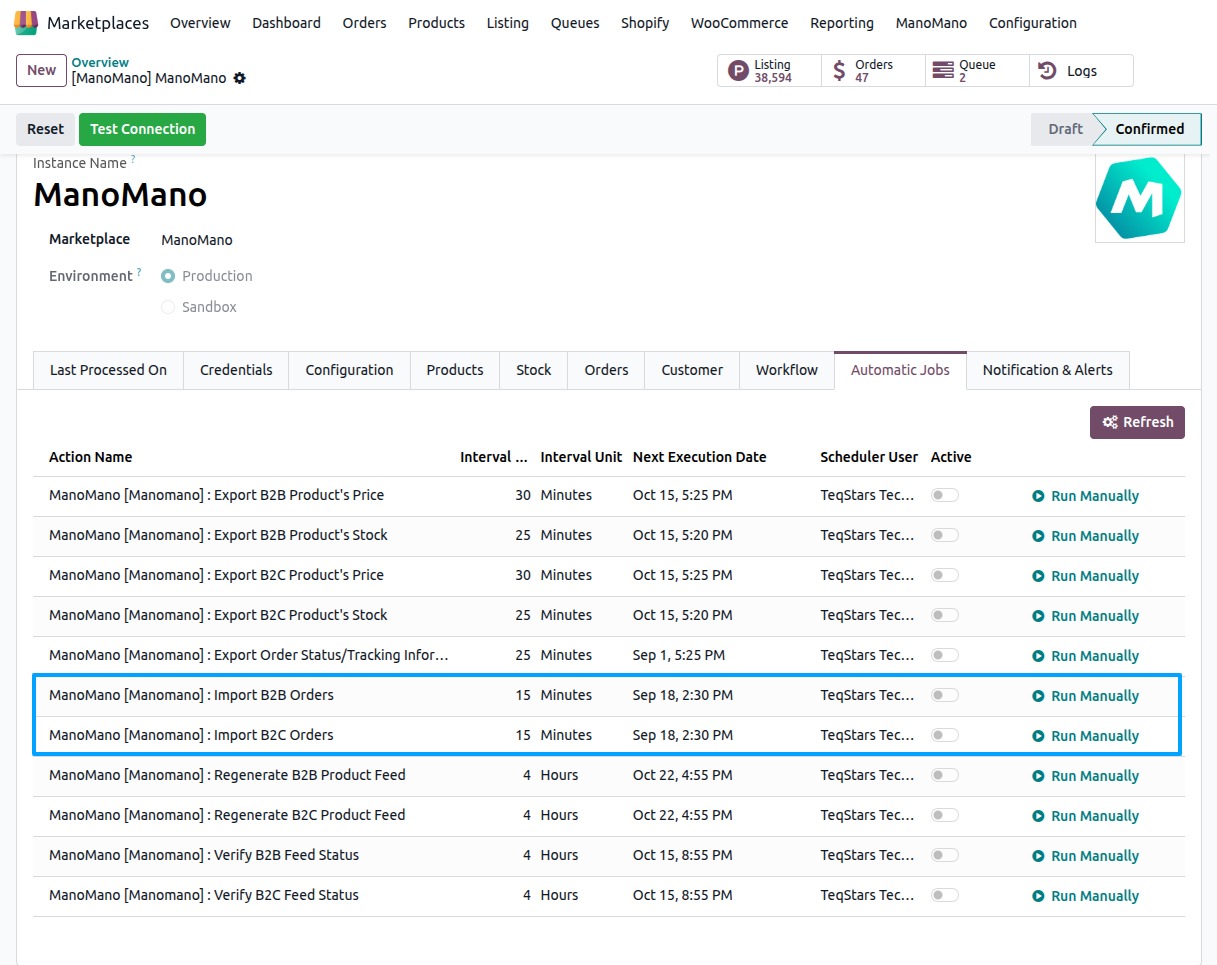Click the purple Refresh button
1217x965 pixels.
point(1137,422)
